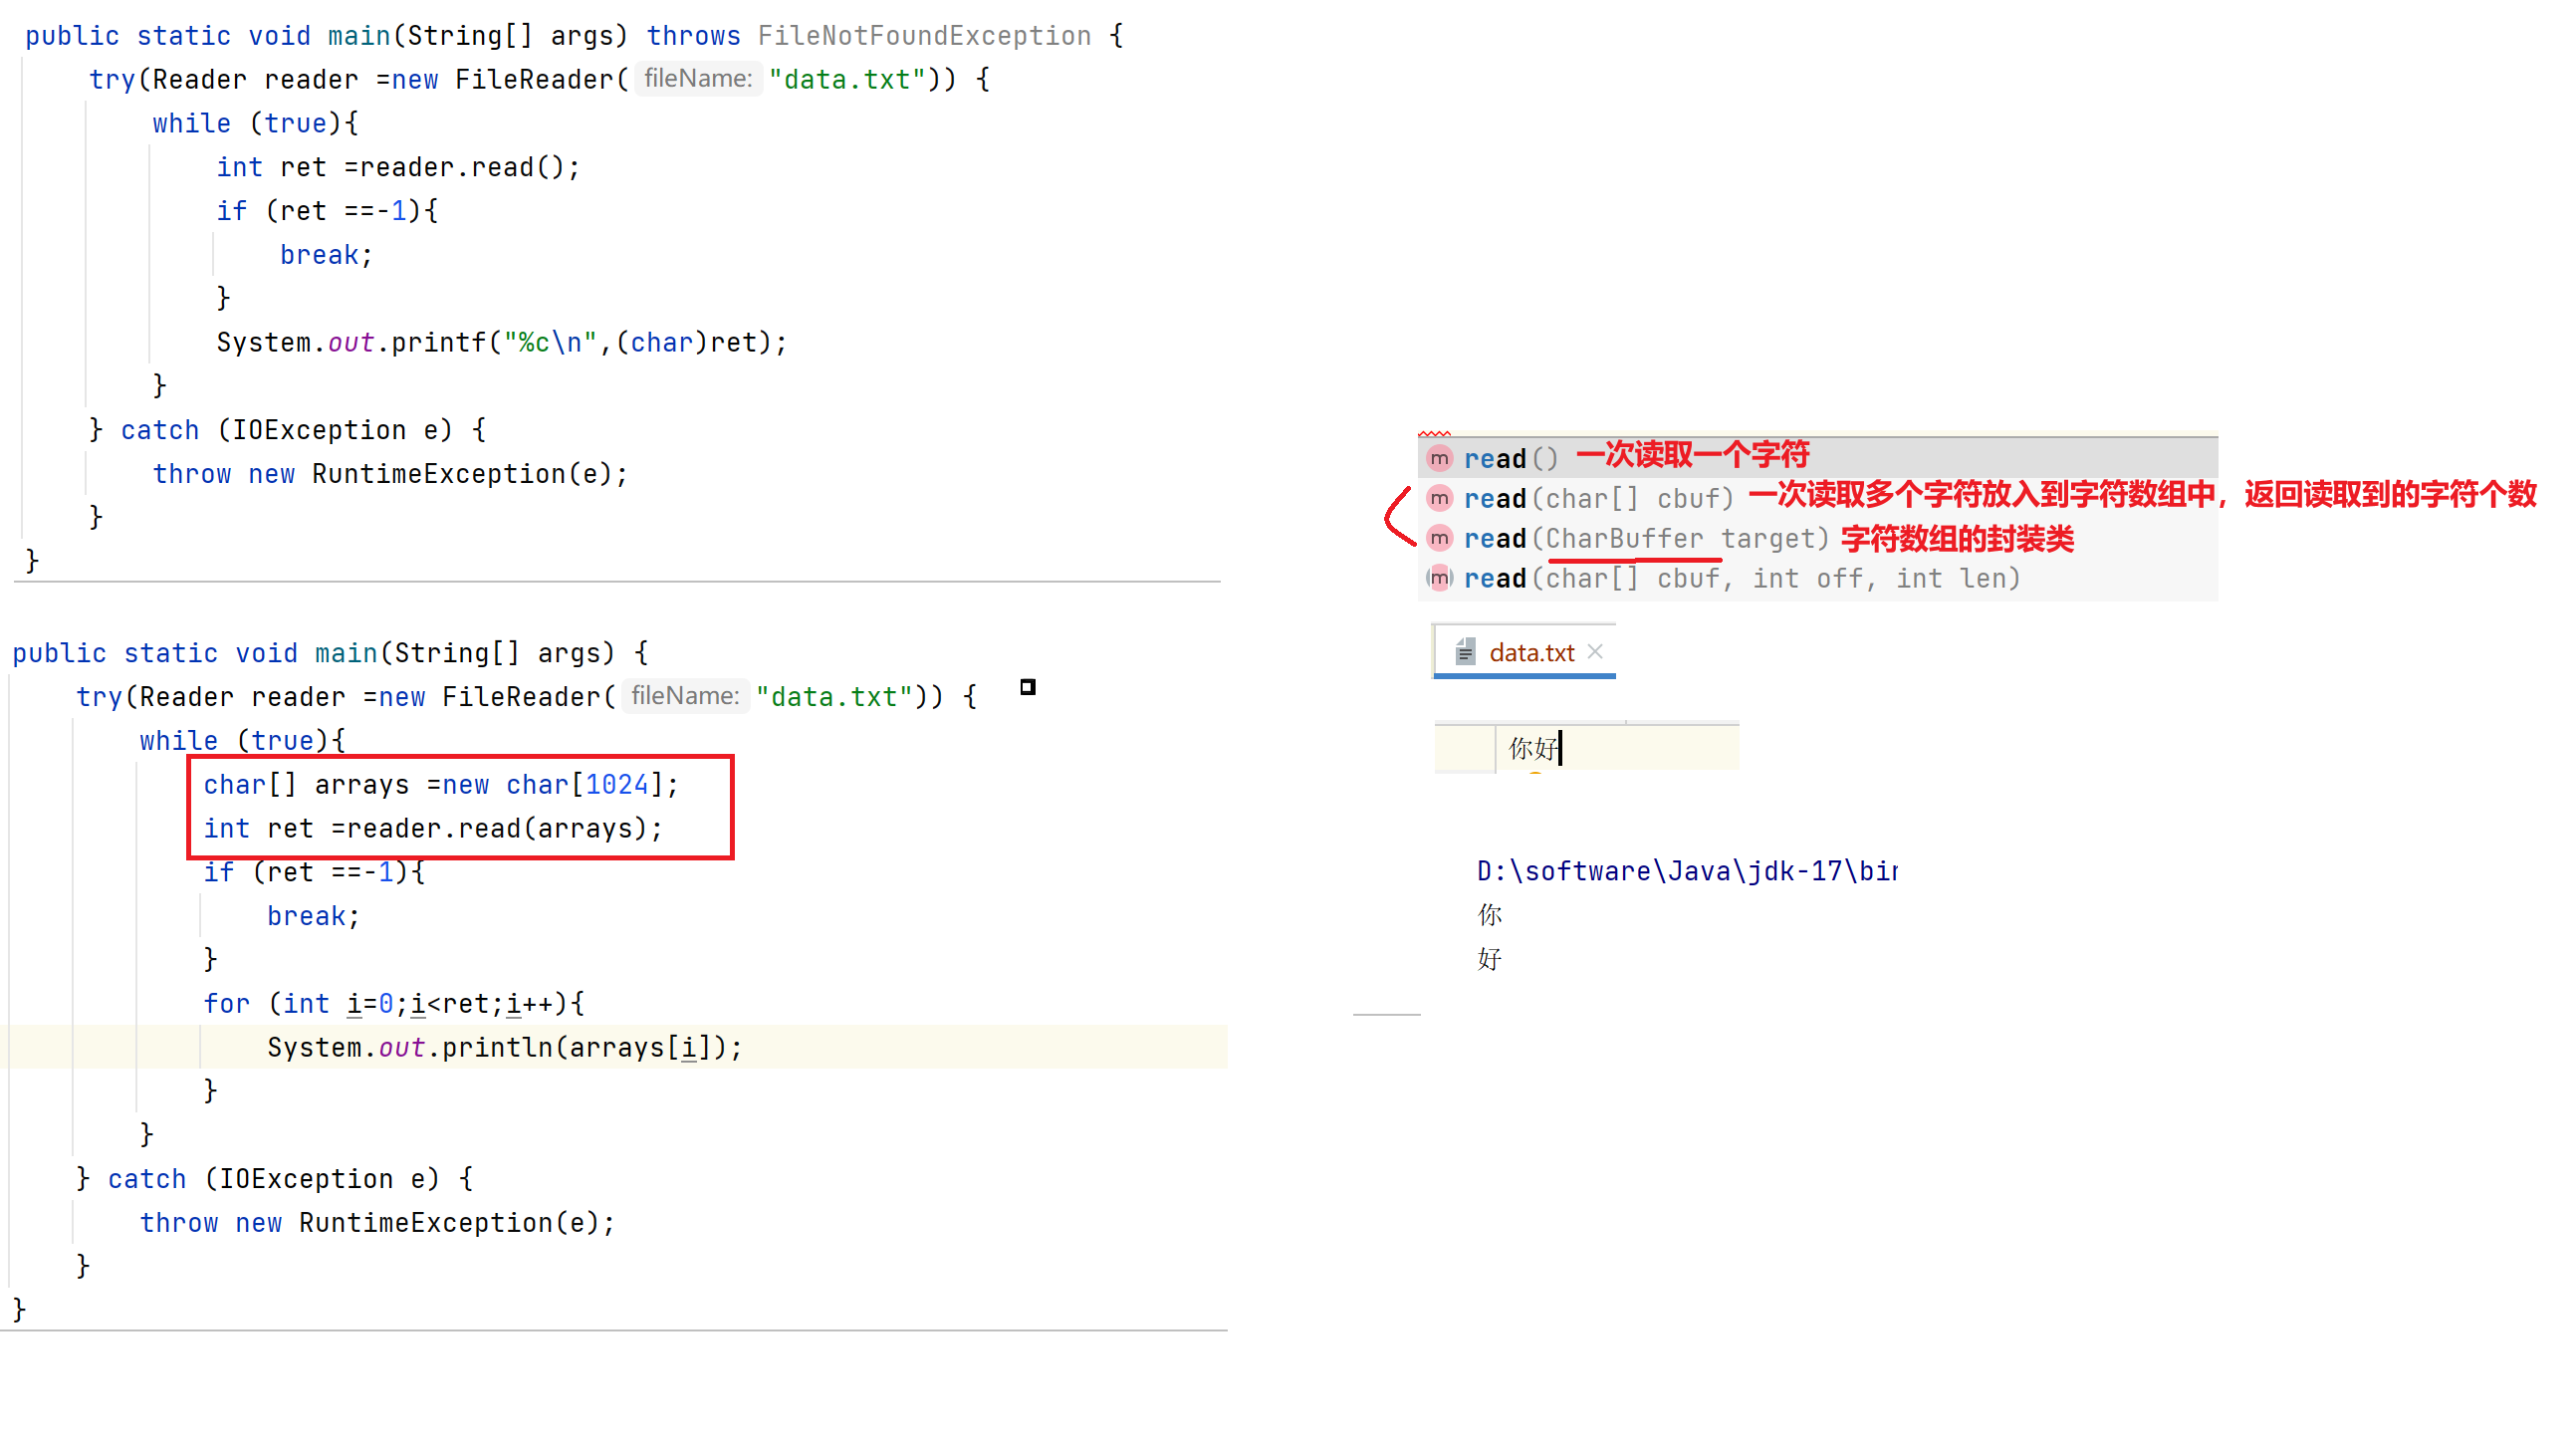Click the method icon for read(char[] cbuf)

[x=1439, y=498]
